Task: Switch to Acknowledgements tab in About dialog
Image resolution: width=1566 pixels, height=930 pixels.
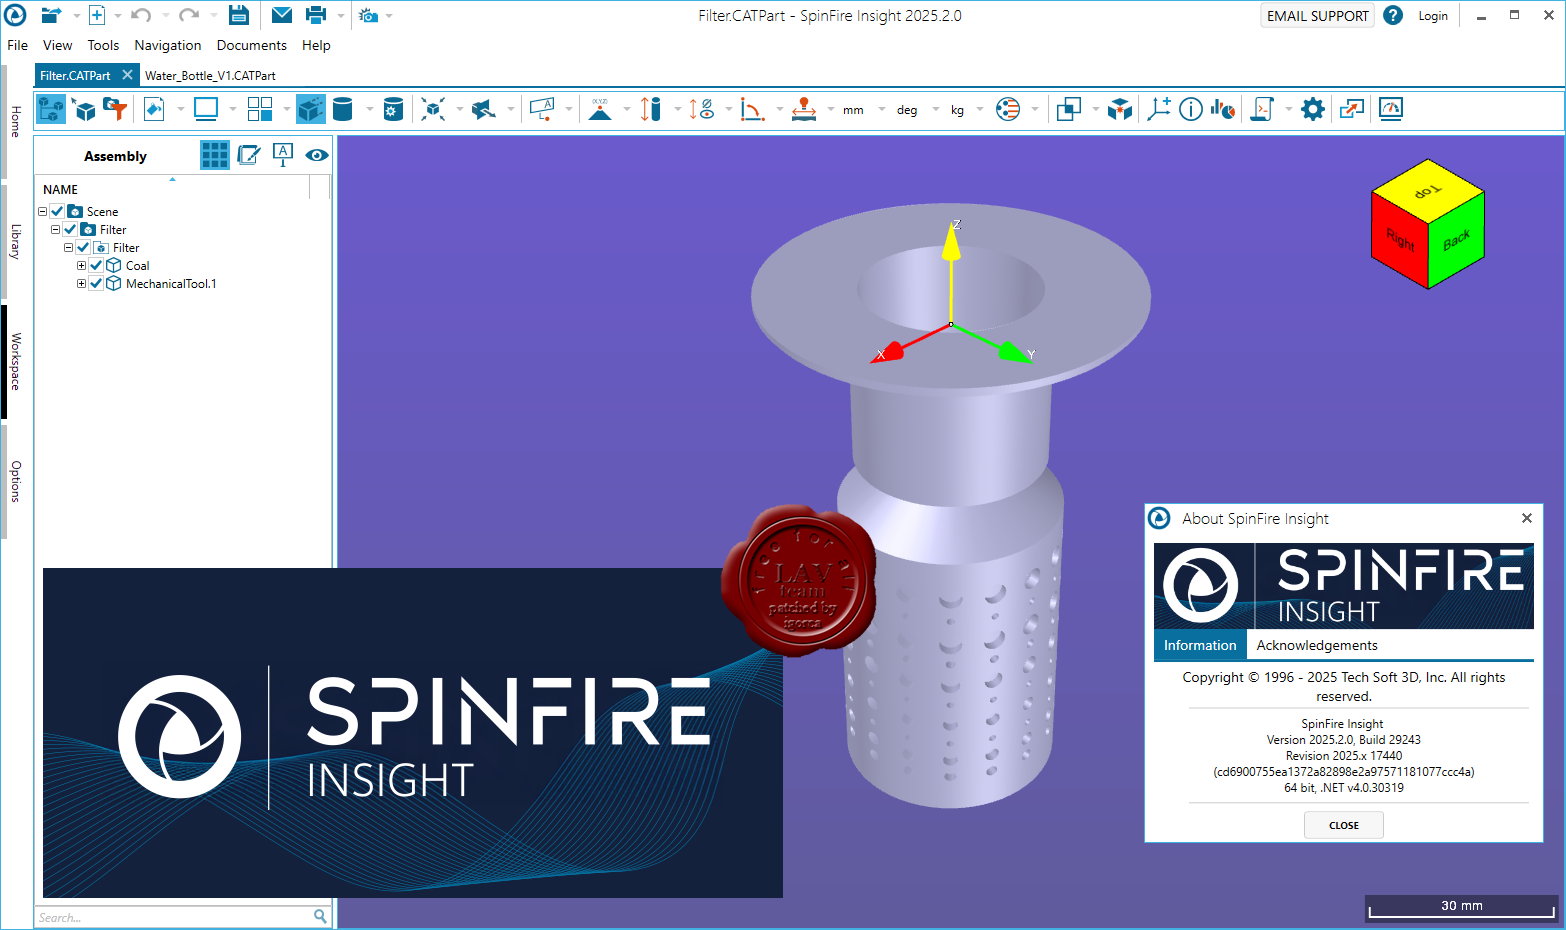Action: 1317,645
